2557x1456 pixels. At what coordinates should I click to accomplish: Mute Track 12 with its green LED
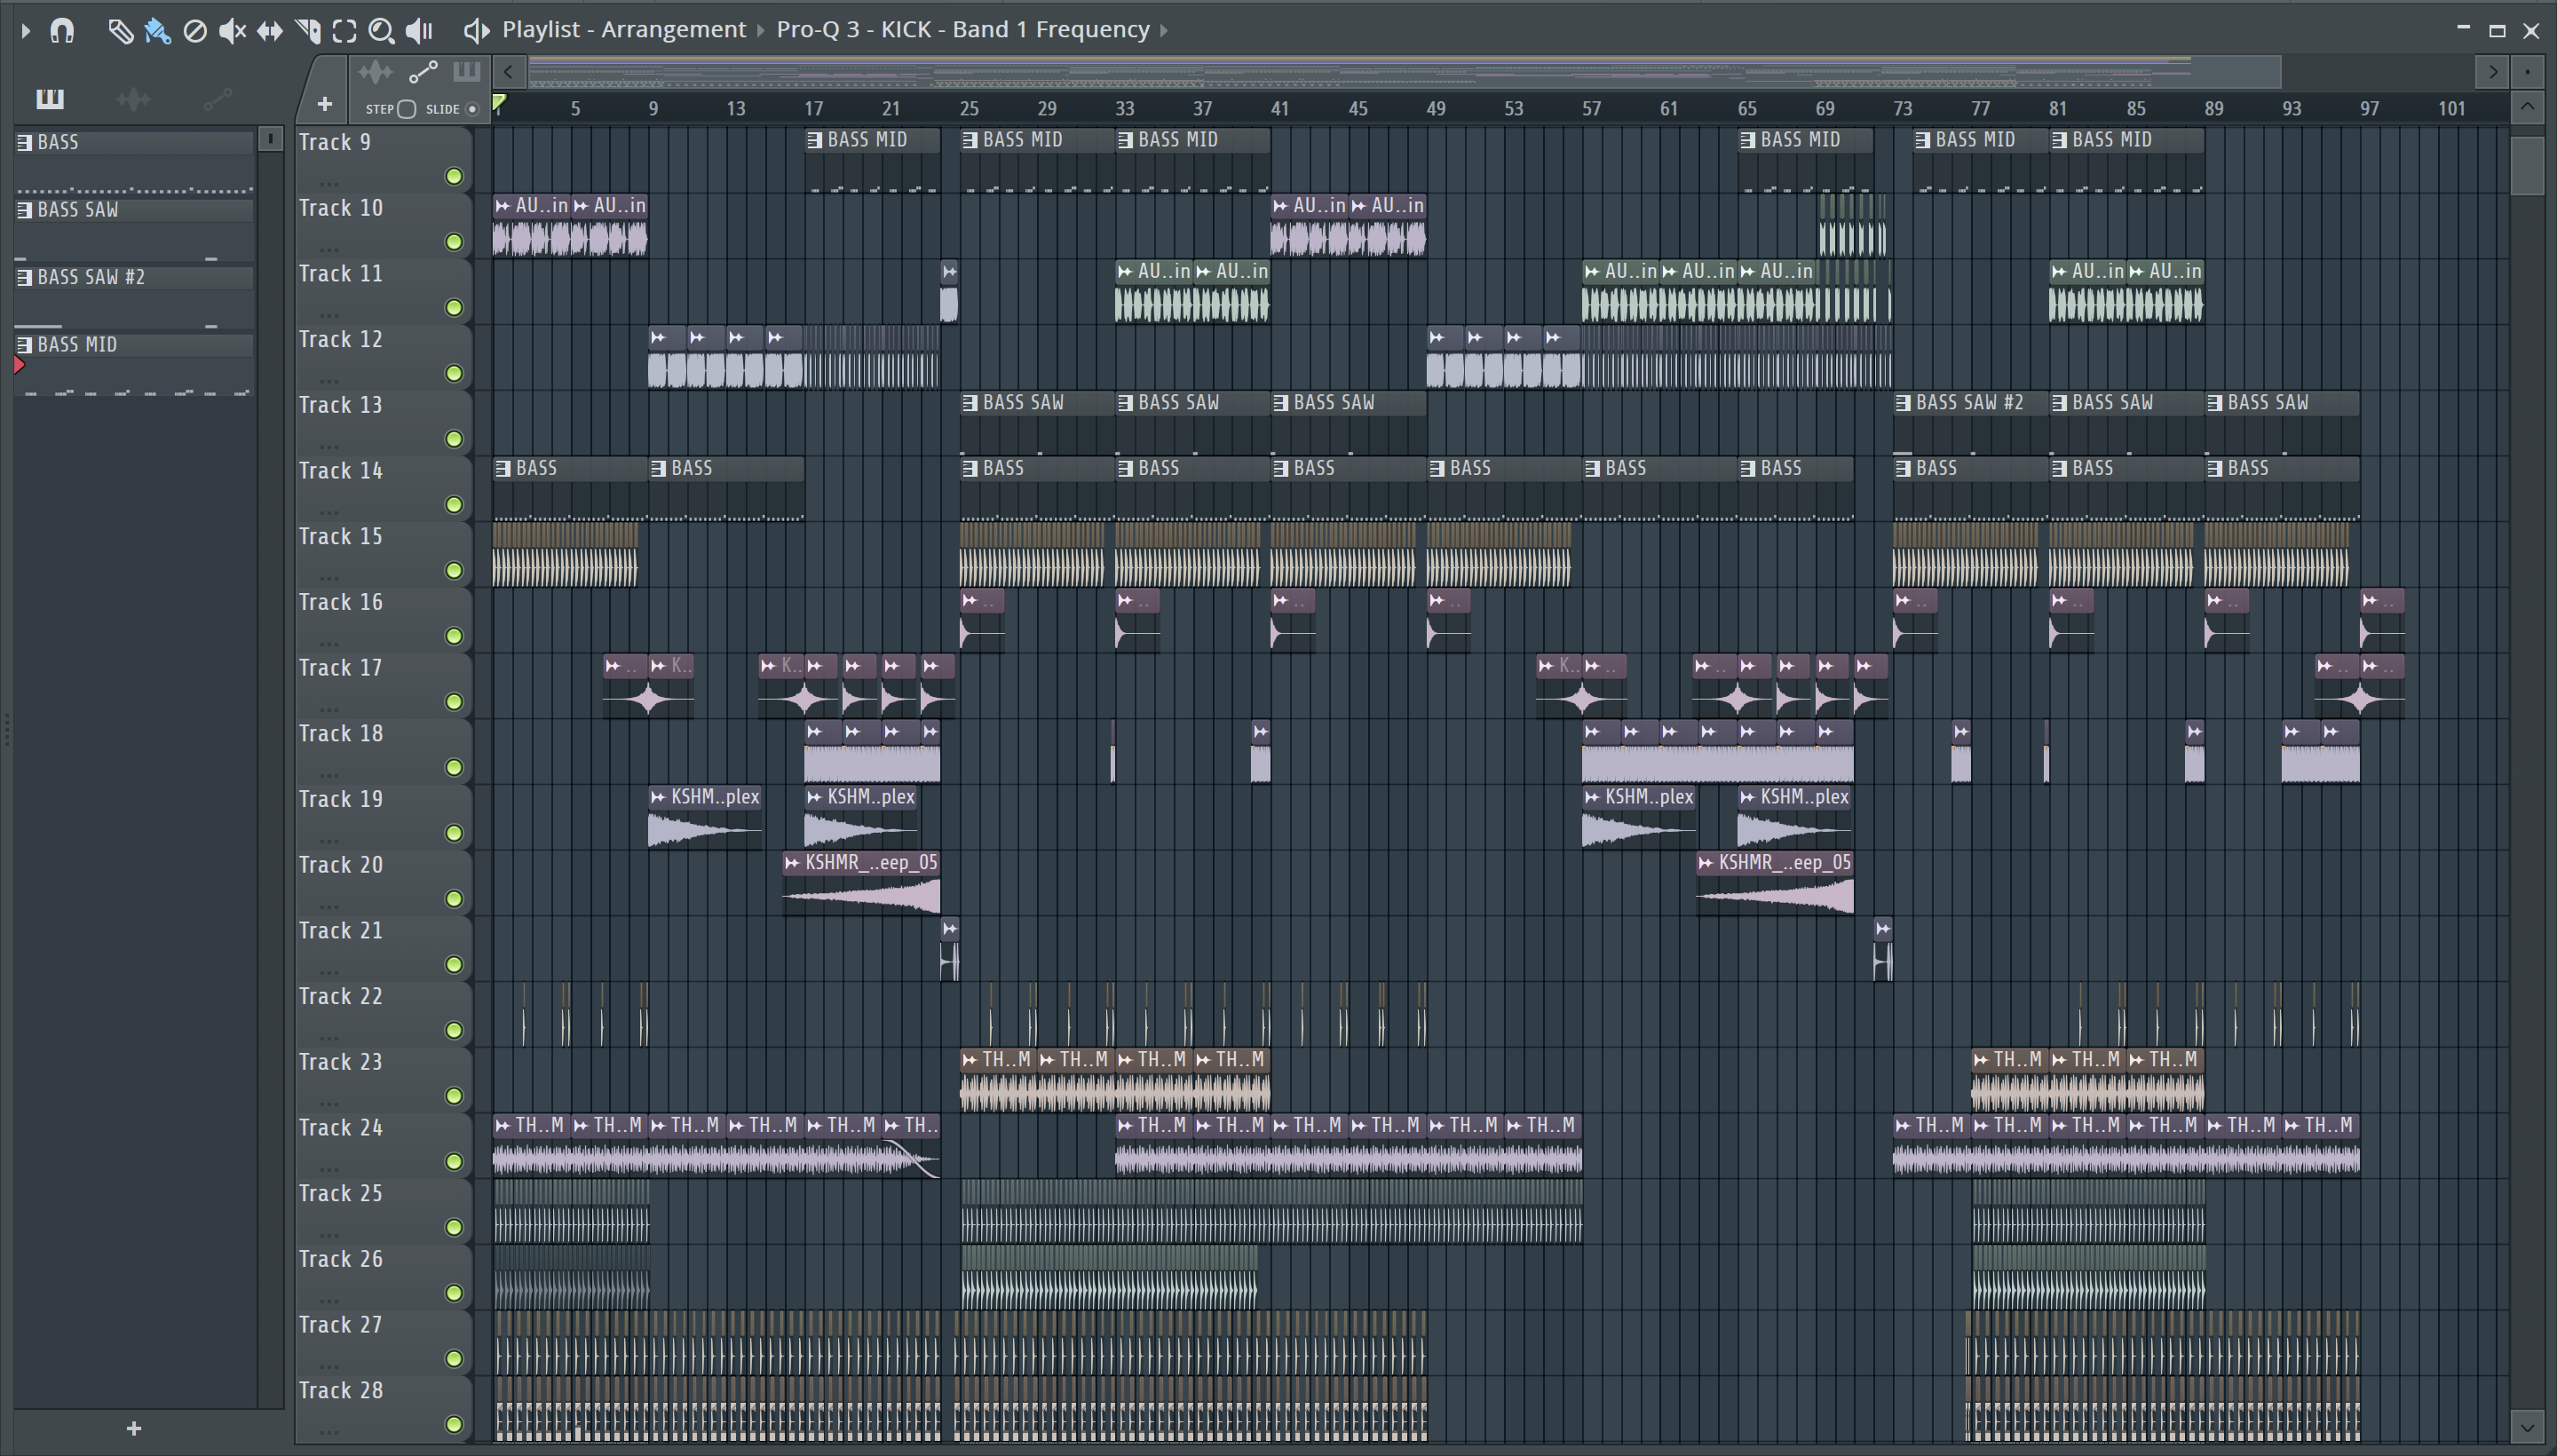tap(454, 374)
